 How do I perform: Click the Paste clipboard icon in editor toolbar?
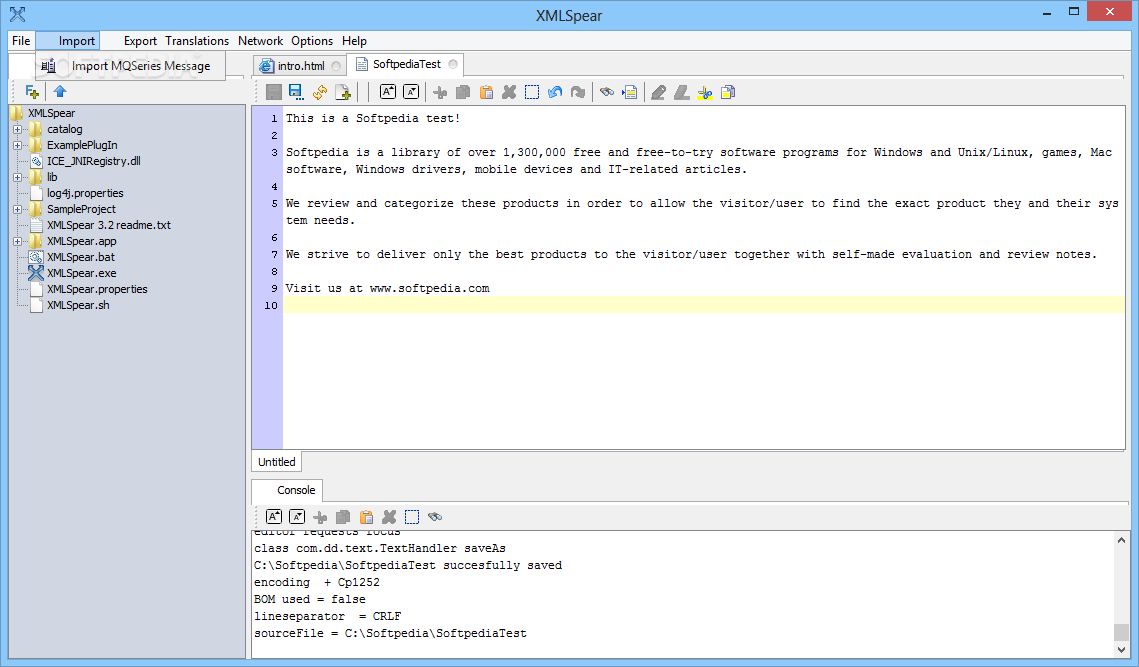coord(486,92)
